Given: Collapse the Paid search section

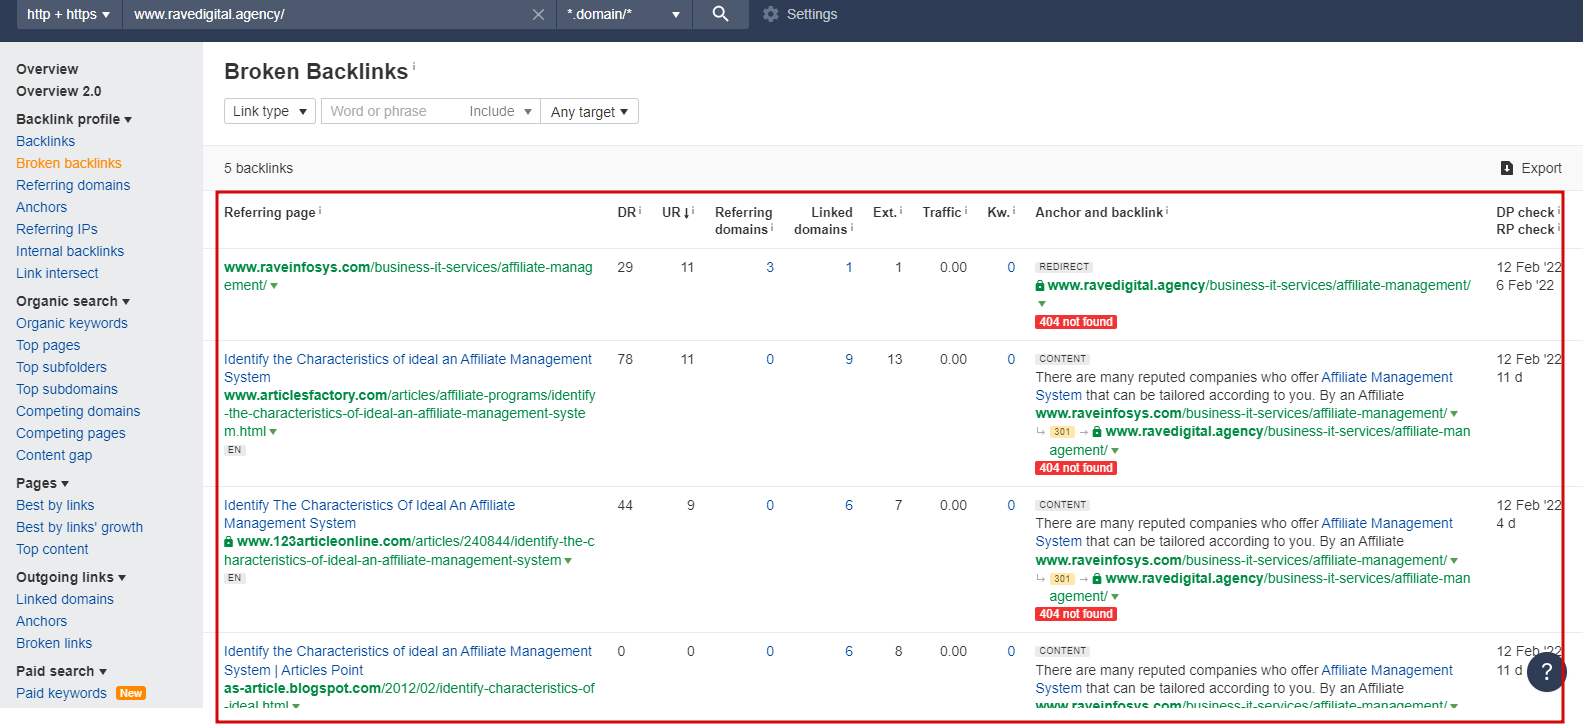Looking at the screenshot, I should pyautogui.click(x=61, y=671).
